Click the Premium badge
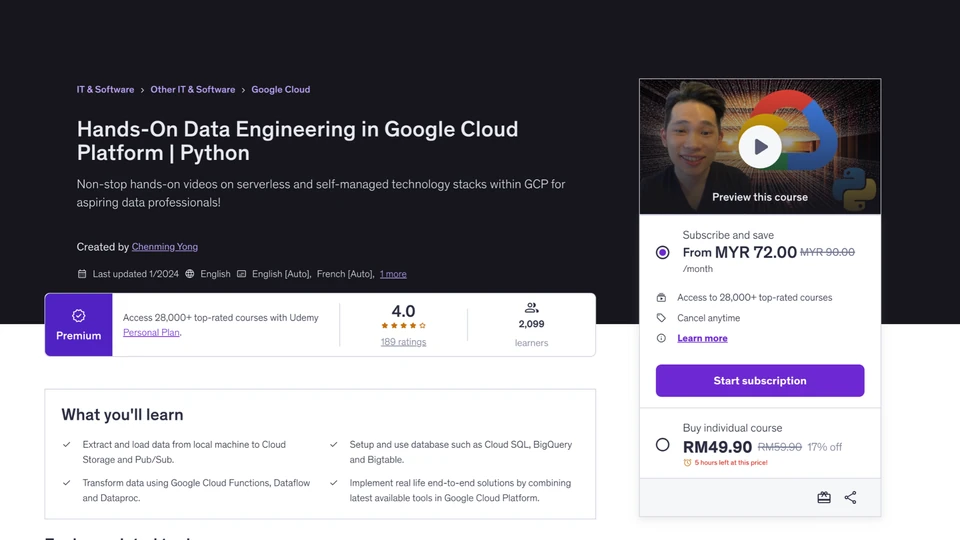This screenshot has width=960, height=540. (78, 324)
